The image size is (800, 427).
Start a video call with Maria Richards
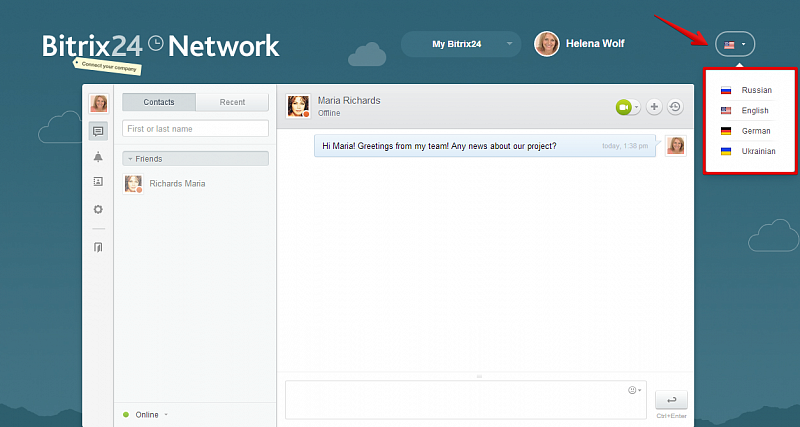[623, 107]
